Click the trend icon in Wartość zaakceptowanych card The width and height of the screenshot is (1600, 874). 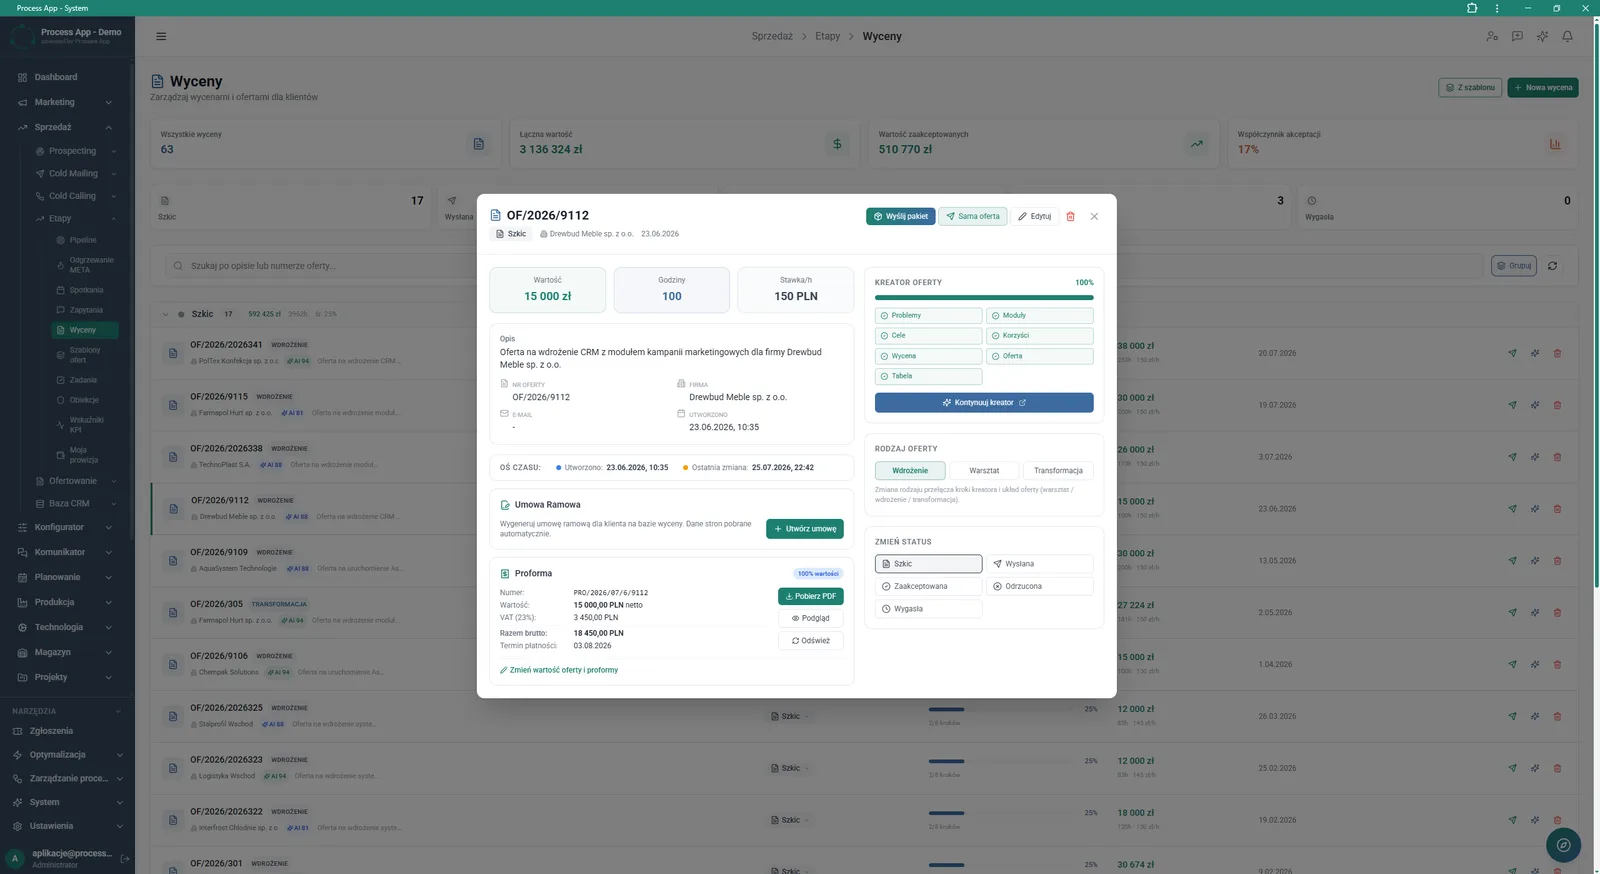pos(1196,144)
